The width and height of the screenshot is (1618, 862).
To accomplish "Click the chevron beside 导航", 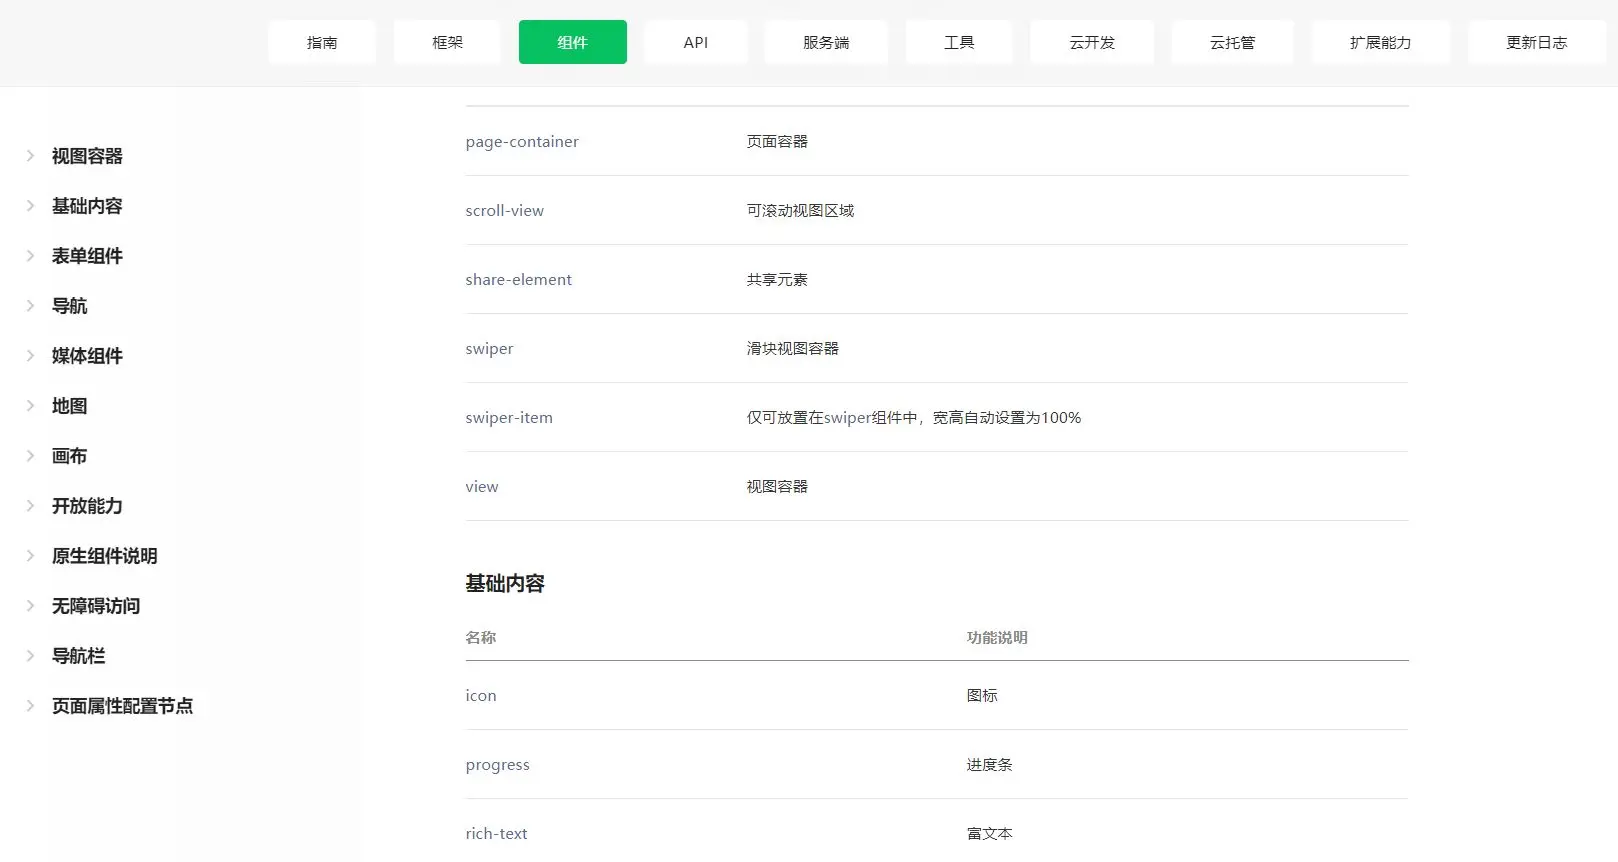I will coord(30,306).
